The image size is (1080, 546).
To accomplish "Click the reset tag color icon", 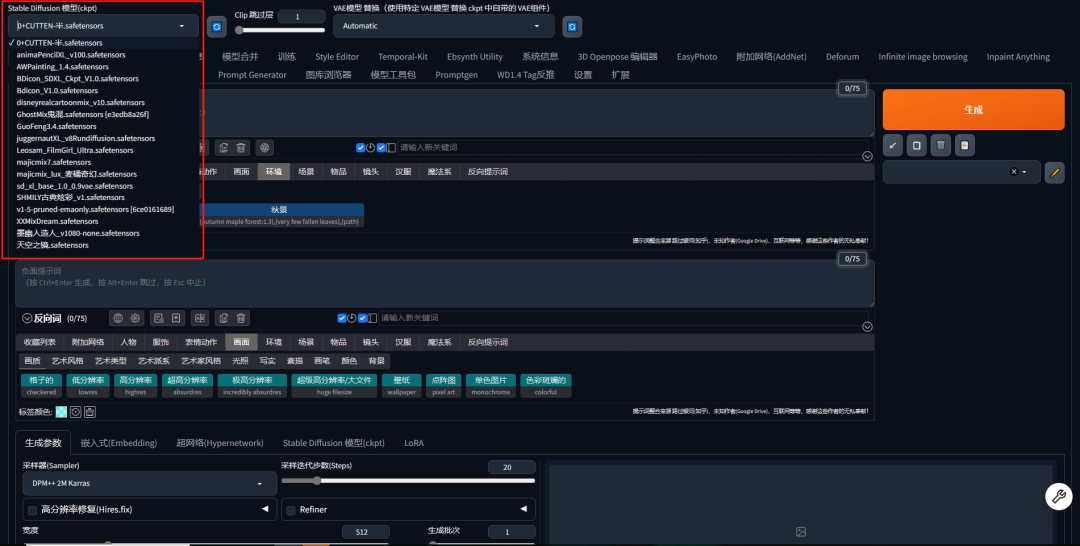I will 76,412.
